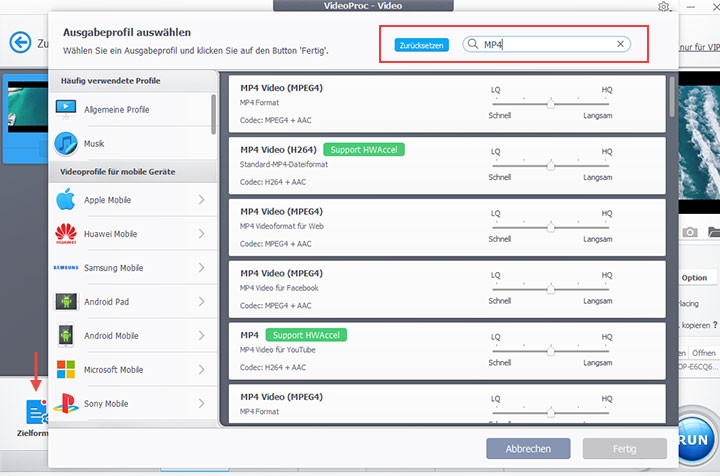This screenshot has height=476, width=720.
Task: Select the MP4 Video für YouTube profile
Action: click(447, 351)
